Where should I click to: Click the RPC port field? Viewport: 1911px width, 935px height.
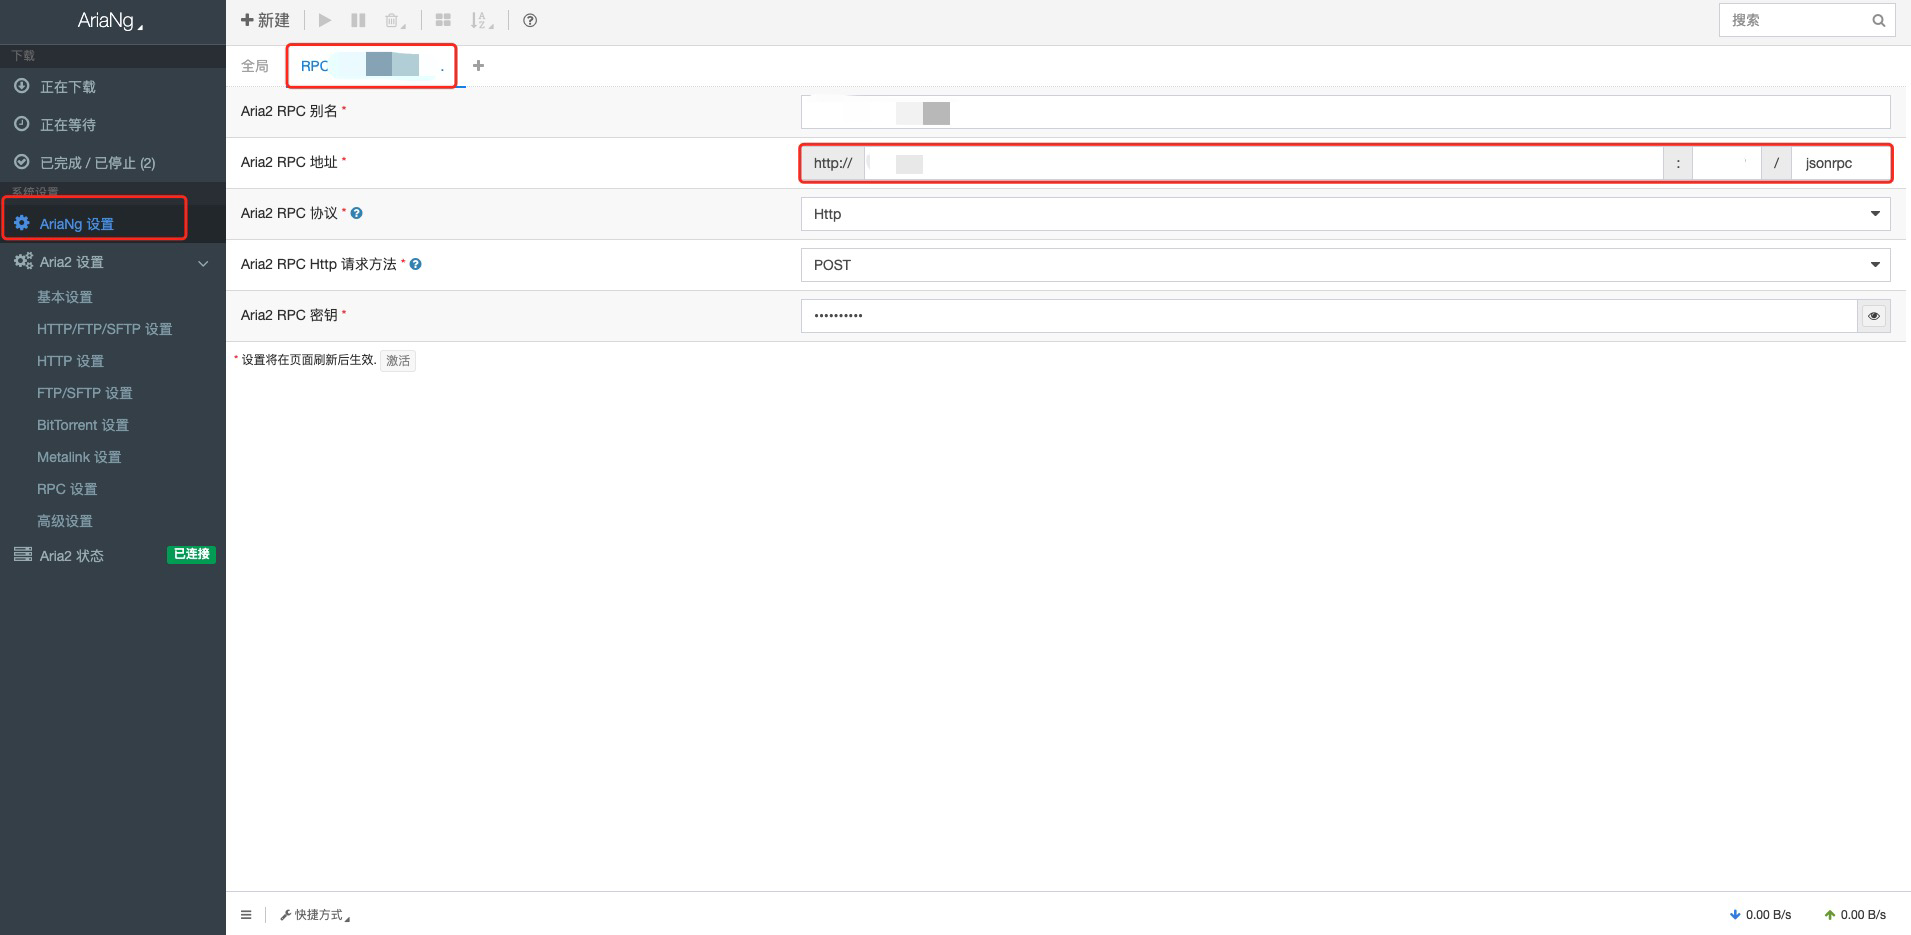tap(1726, 163)
